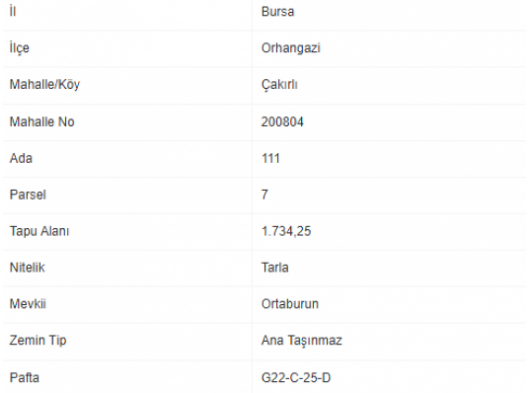Viewport: 530px width, 393px height.
Task: Click the Tapu Alanı label
Action: coord(39,231)
